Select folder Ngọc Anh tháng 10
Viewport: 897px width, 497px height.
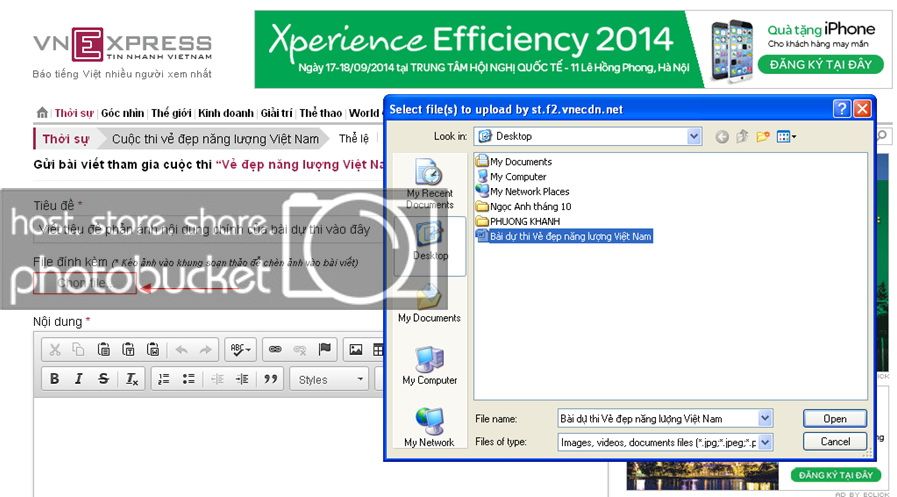click(x=523, y=206)
